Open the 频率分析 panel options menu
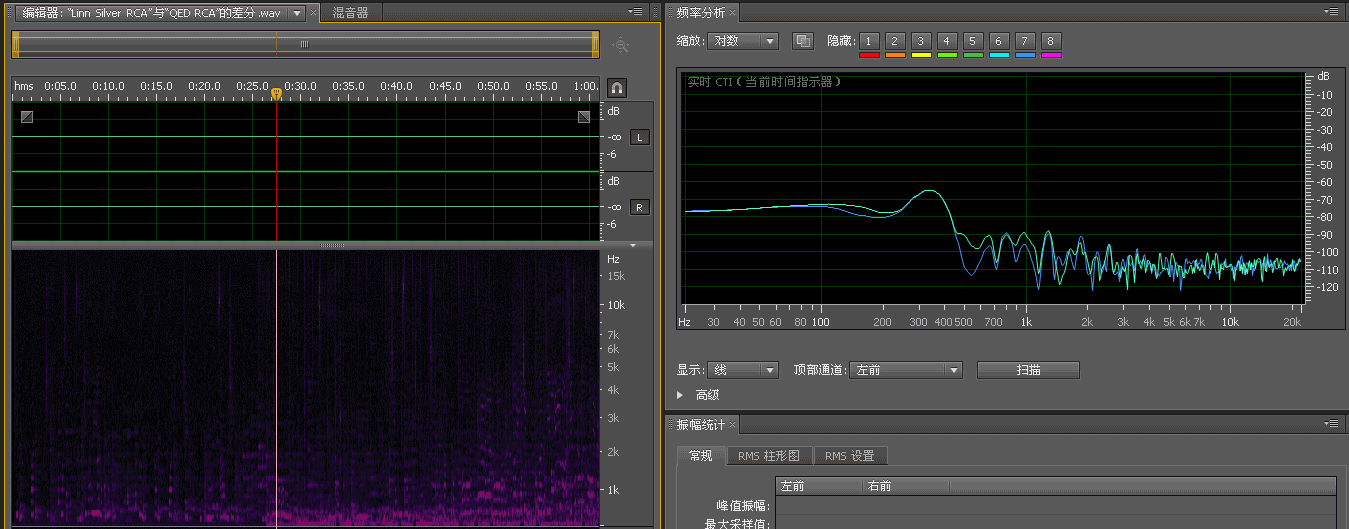 (x=1331, y=12)
